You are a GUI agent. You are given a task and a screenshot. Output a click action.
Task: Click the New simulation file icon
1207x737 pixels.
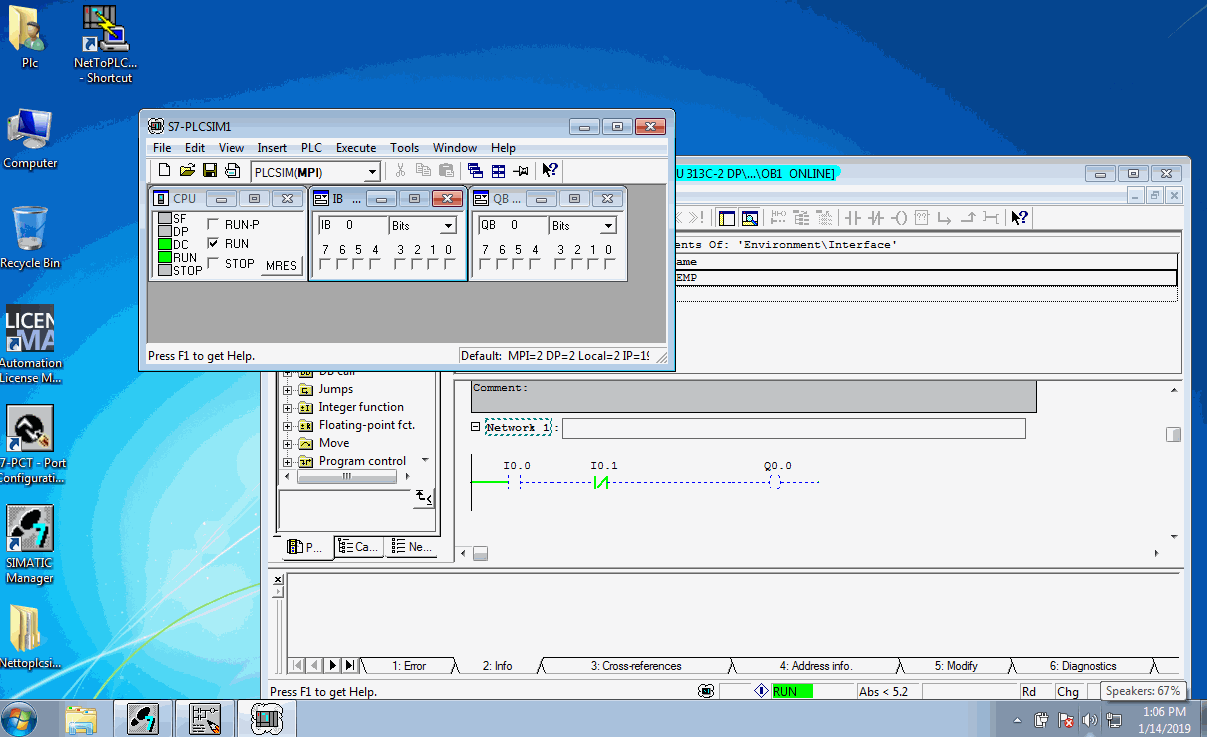tap(165, 171)
